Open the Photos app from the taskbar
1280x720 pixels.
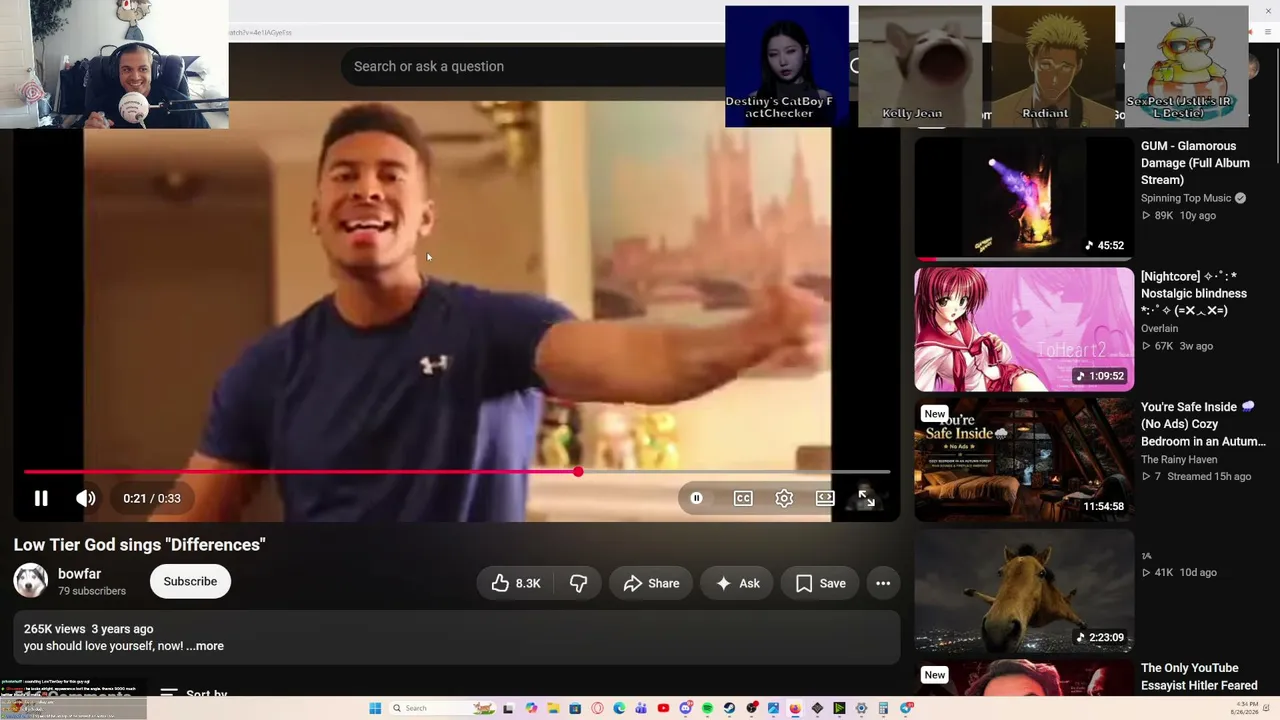click(x=773, y=708)
